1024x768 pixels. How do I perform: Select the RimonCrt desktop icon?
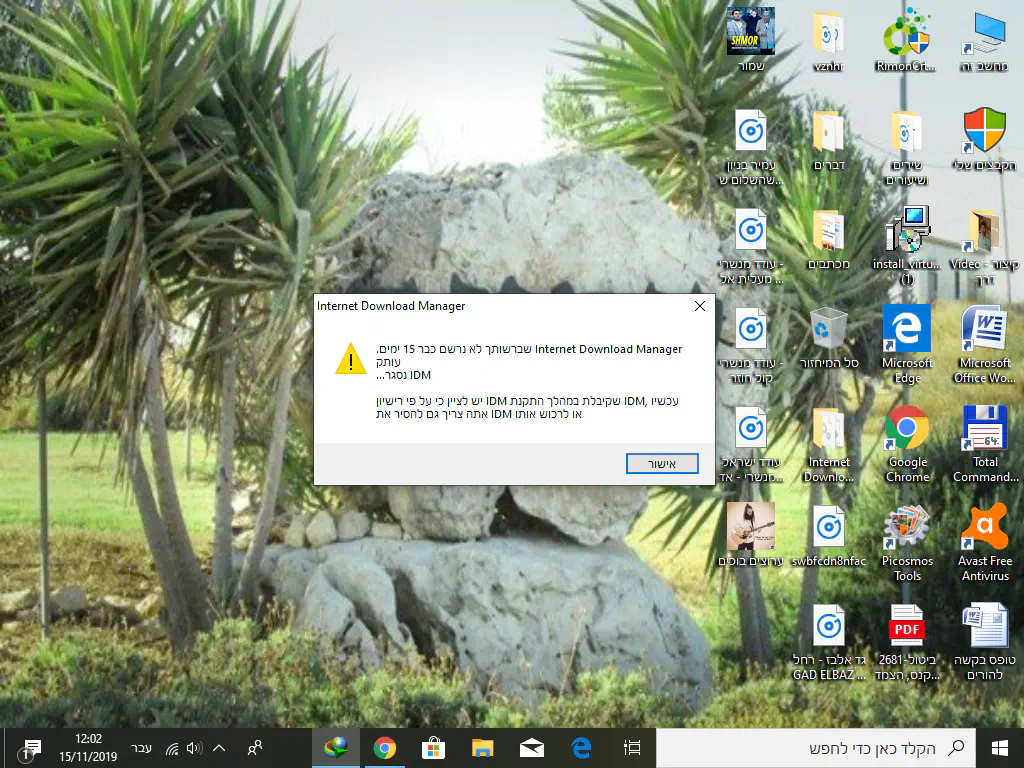tap(907, 35)
